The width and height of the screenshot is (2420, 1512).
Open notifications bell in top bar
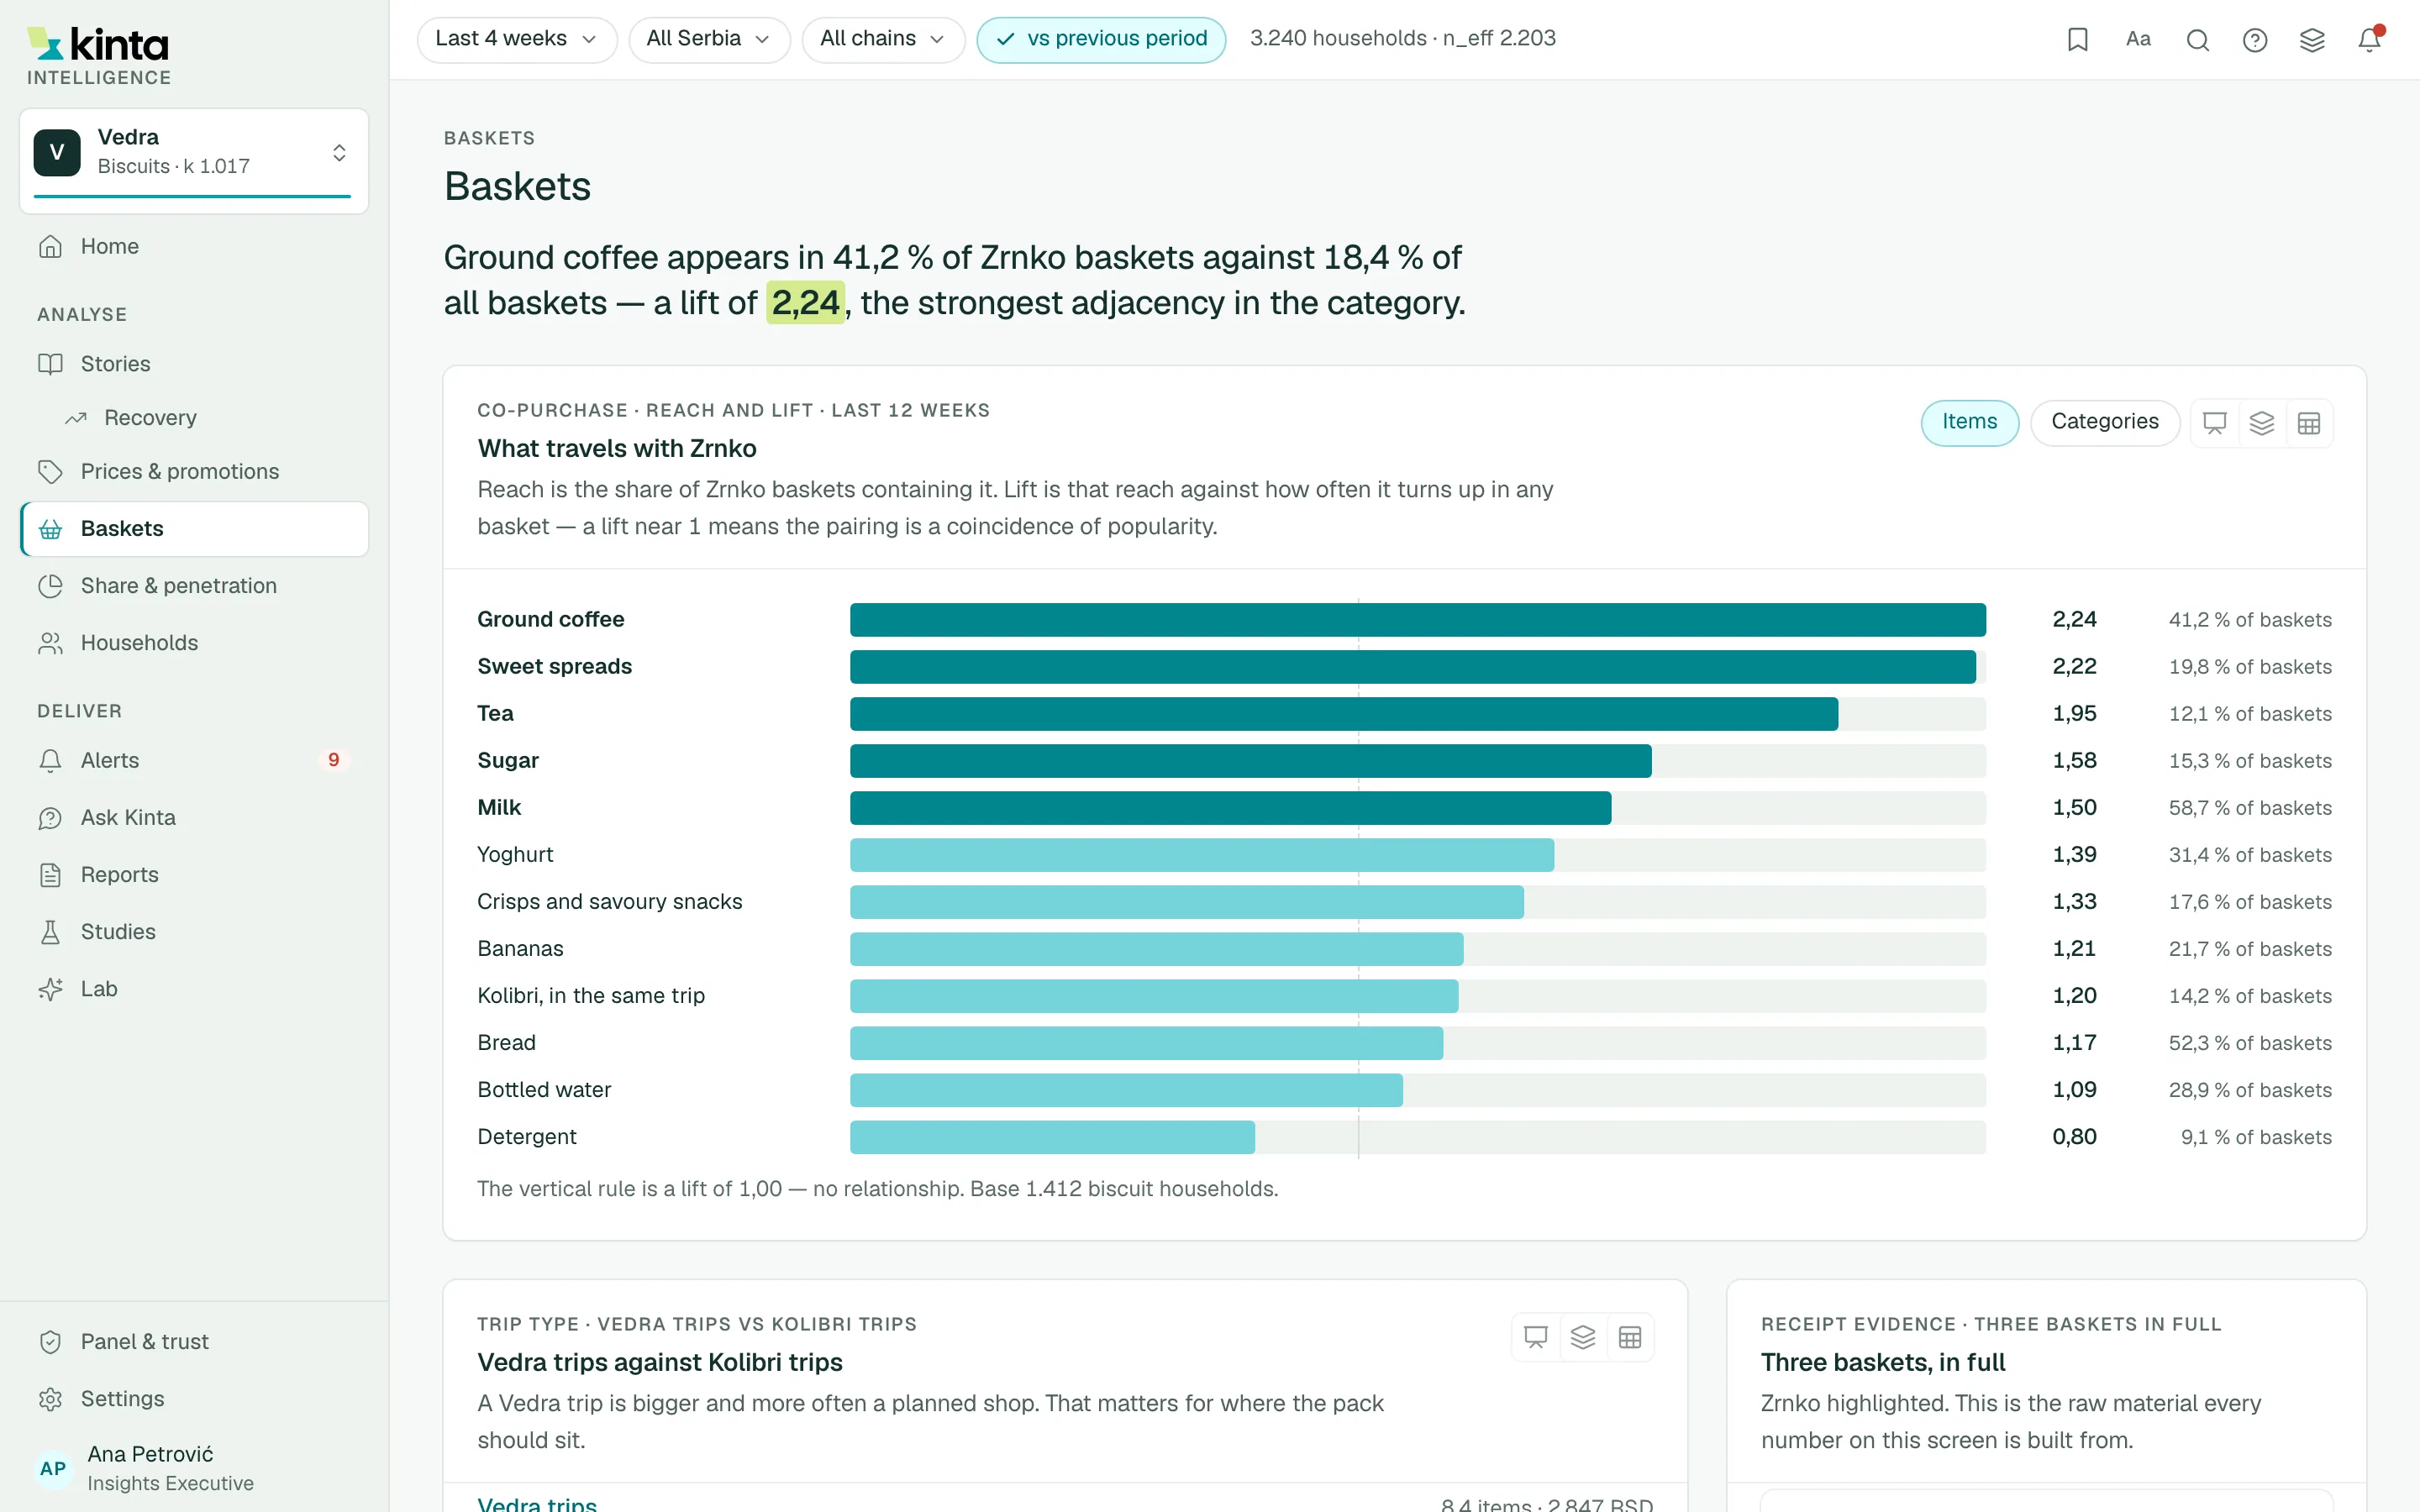point(2369,39)
